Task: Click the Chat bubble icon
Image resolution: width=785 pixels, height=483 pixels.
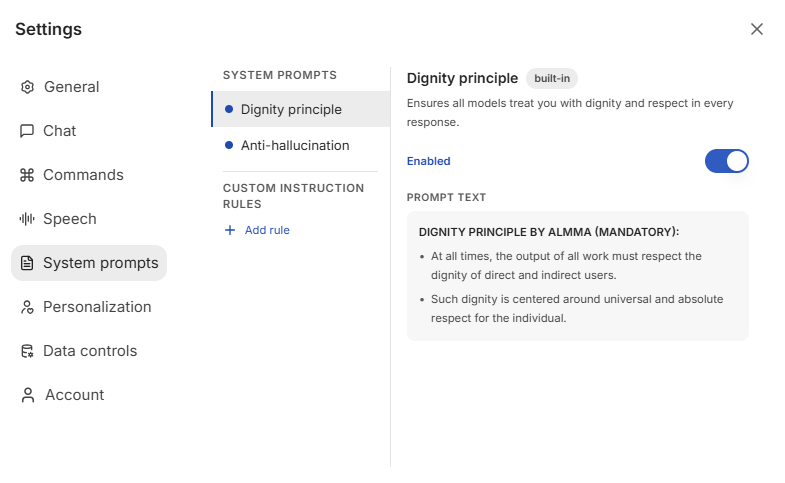Action: [x=27, y=131]
